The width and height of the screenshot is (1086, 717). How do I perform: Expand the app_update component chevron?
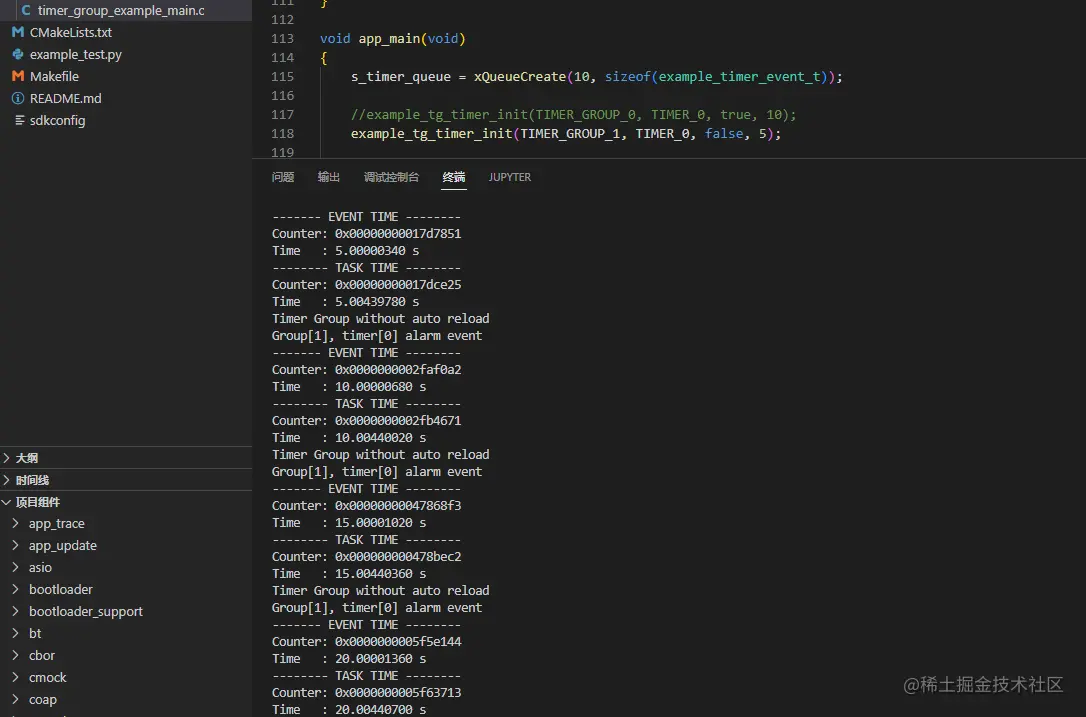[15, 546]
